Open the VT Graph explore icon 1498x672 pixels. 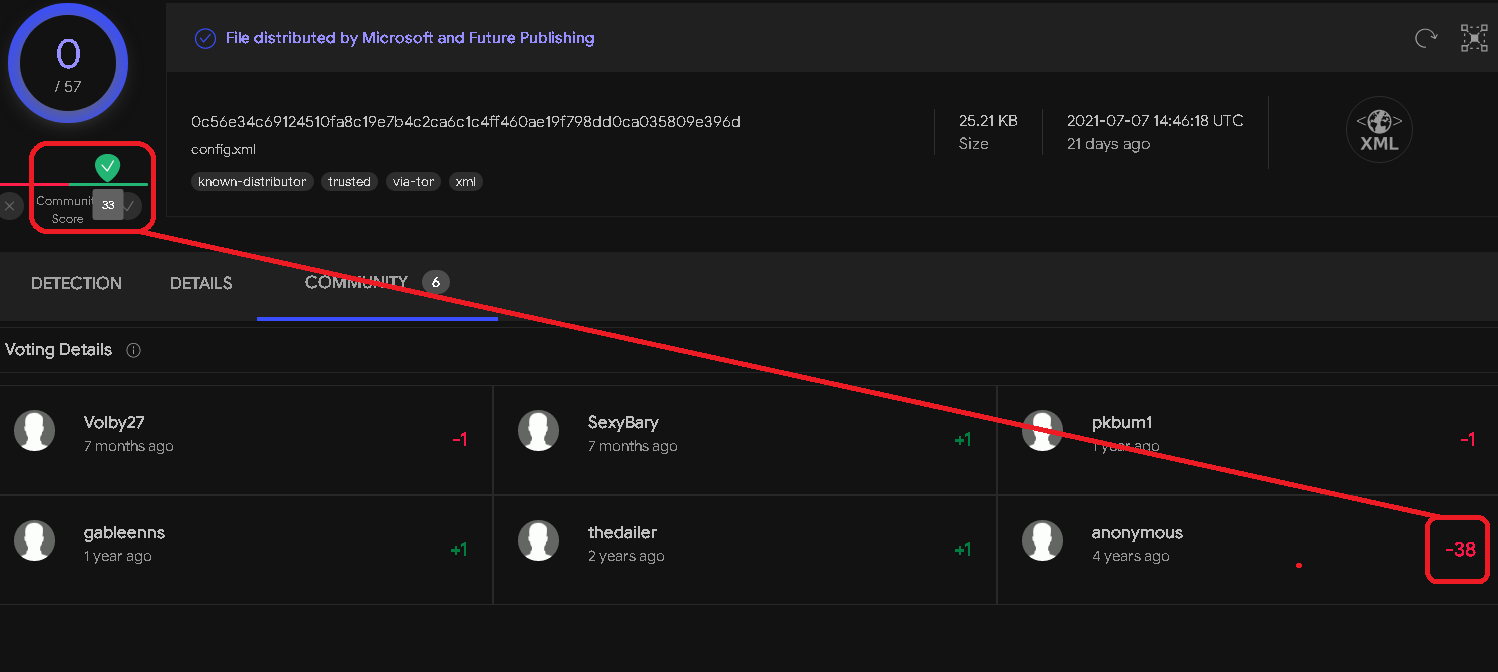1473,38
